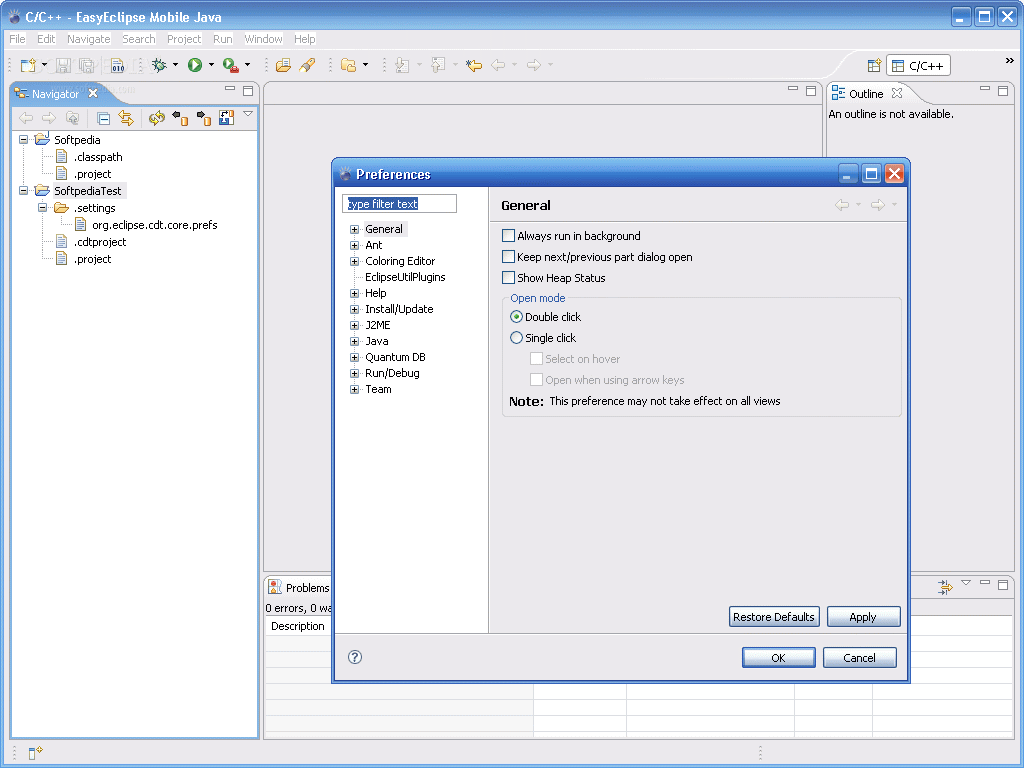This screenshot has height=768, width=1024.
Task: Open the Edit menu
Action: coord(46,39)
